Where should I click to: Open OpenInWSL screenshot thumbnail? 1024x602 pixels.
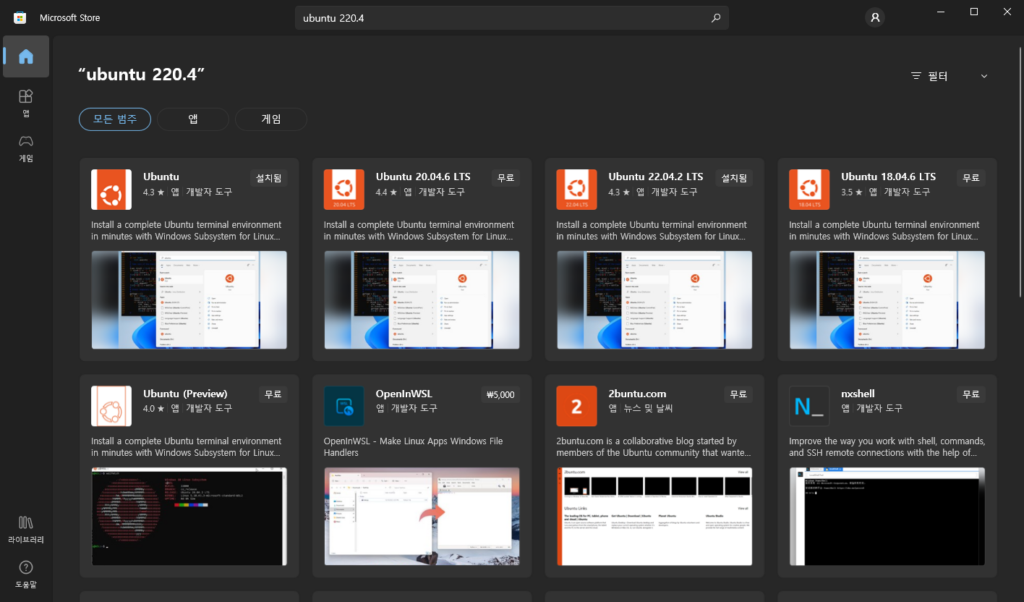422,516
